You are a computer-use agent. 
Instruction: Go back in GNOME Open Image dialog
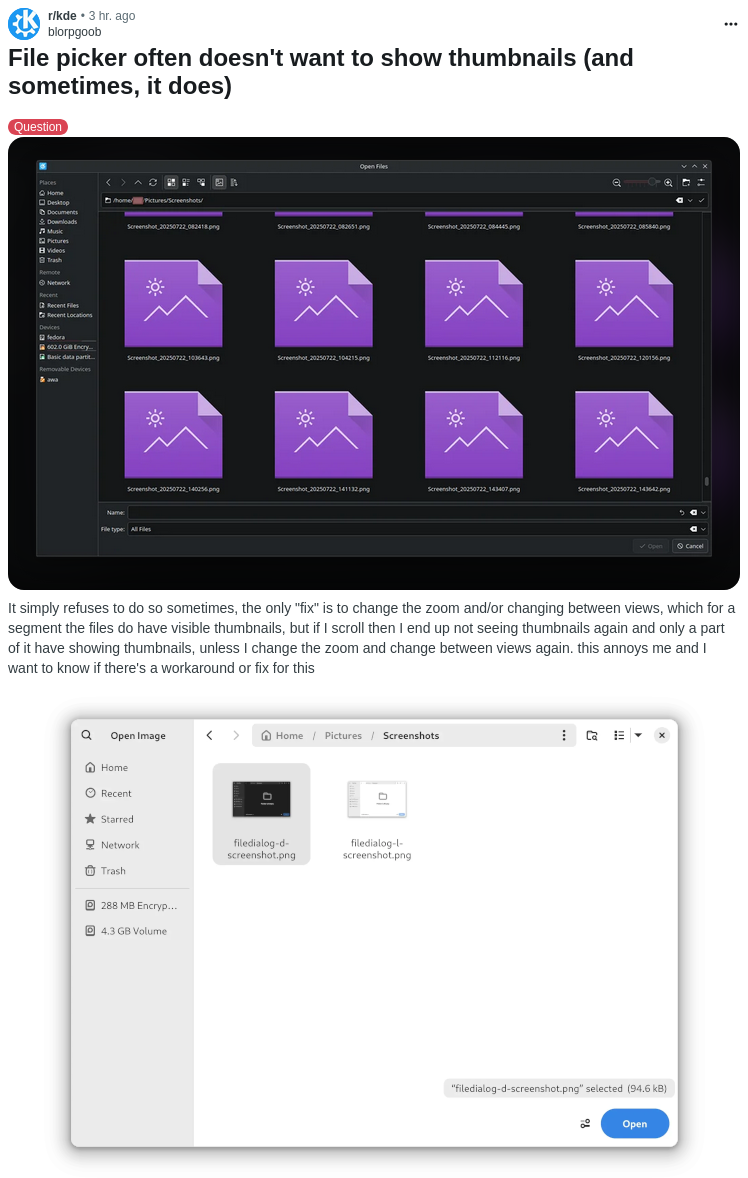point(210,735)
